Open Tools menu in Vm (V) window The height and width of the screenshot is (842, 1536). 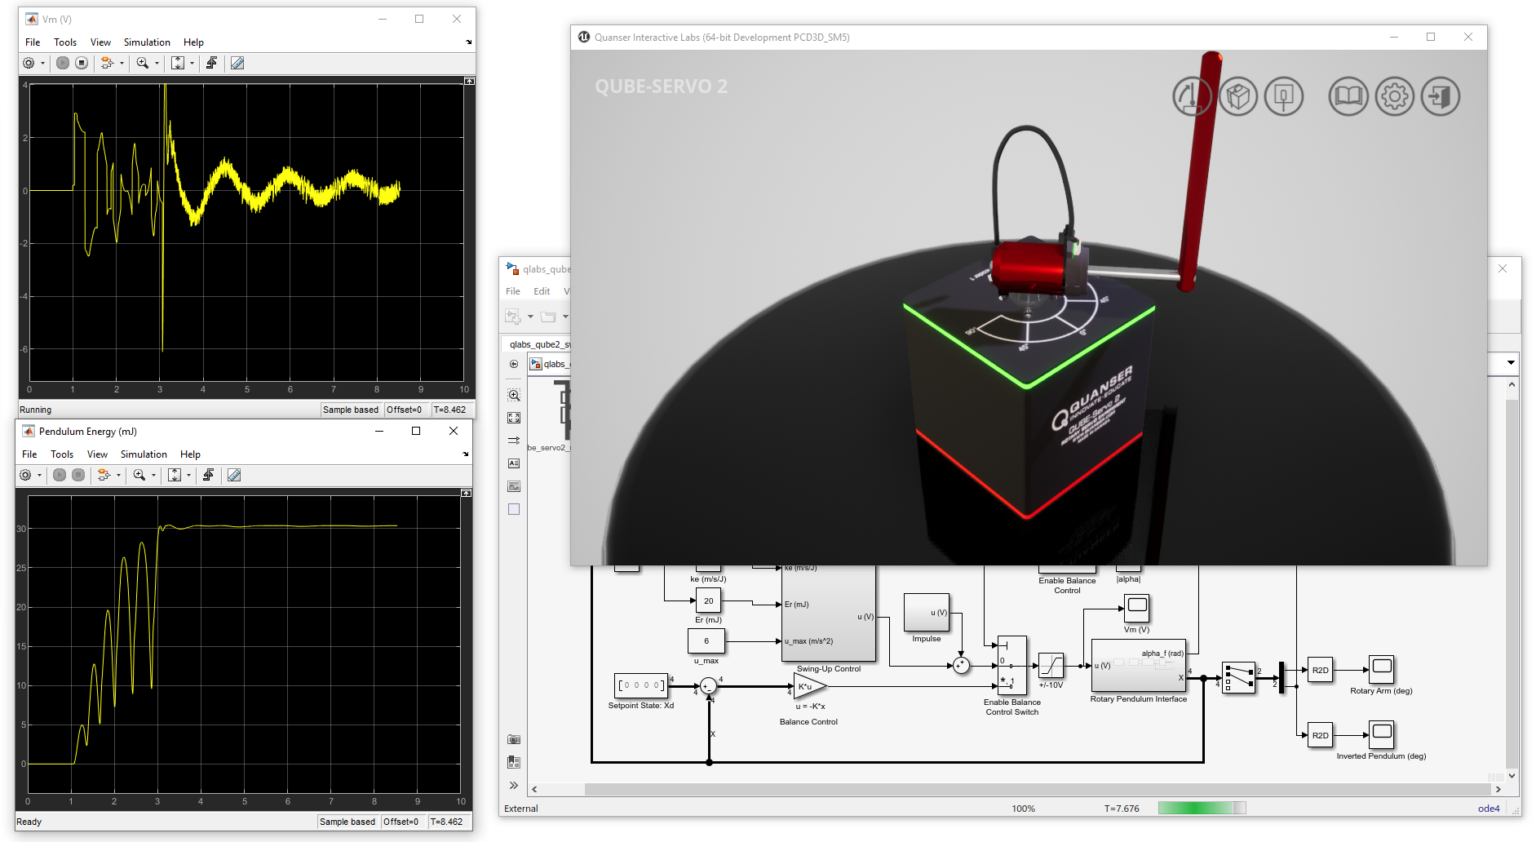[65, 42]
